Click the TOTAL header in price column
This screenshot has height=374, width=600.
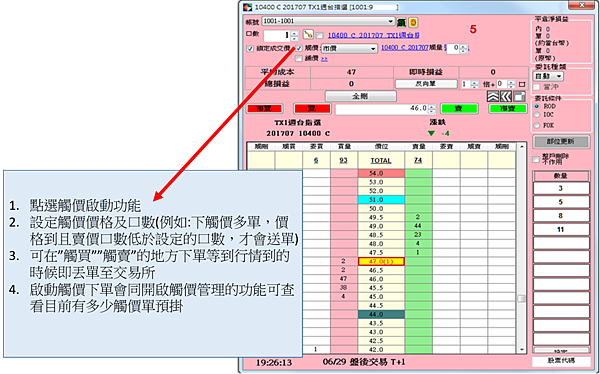pyautogui.click(x=381, y=160)
